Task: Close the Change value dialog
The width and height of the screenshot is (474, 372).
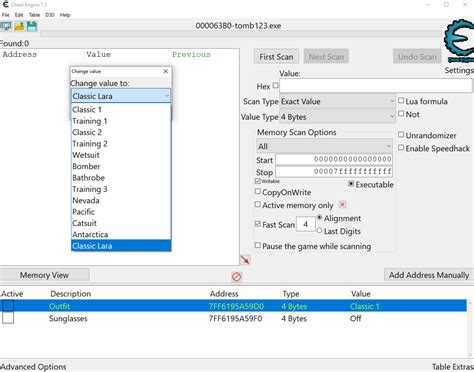Action: tap(166, 71)
